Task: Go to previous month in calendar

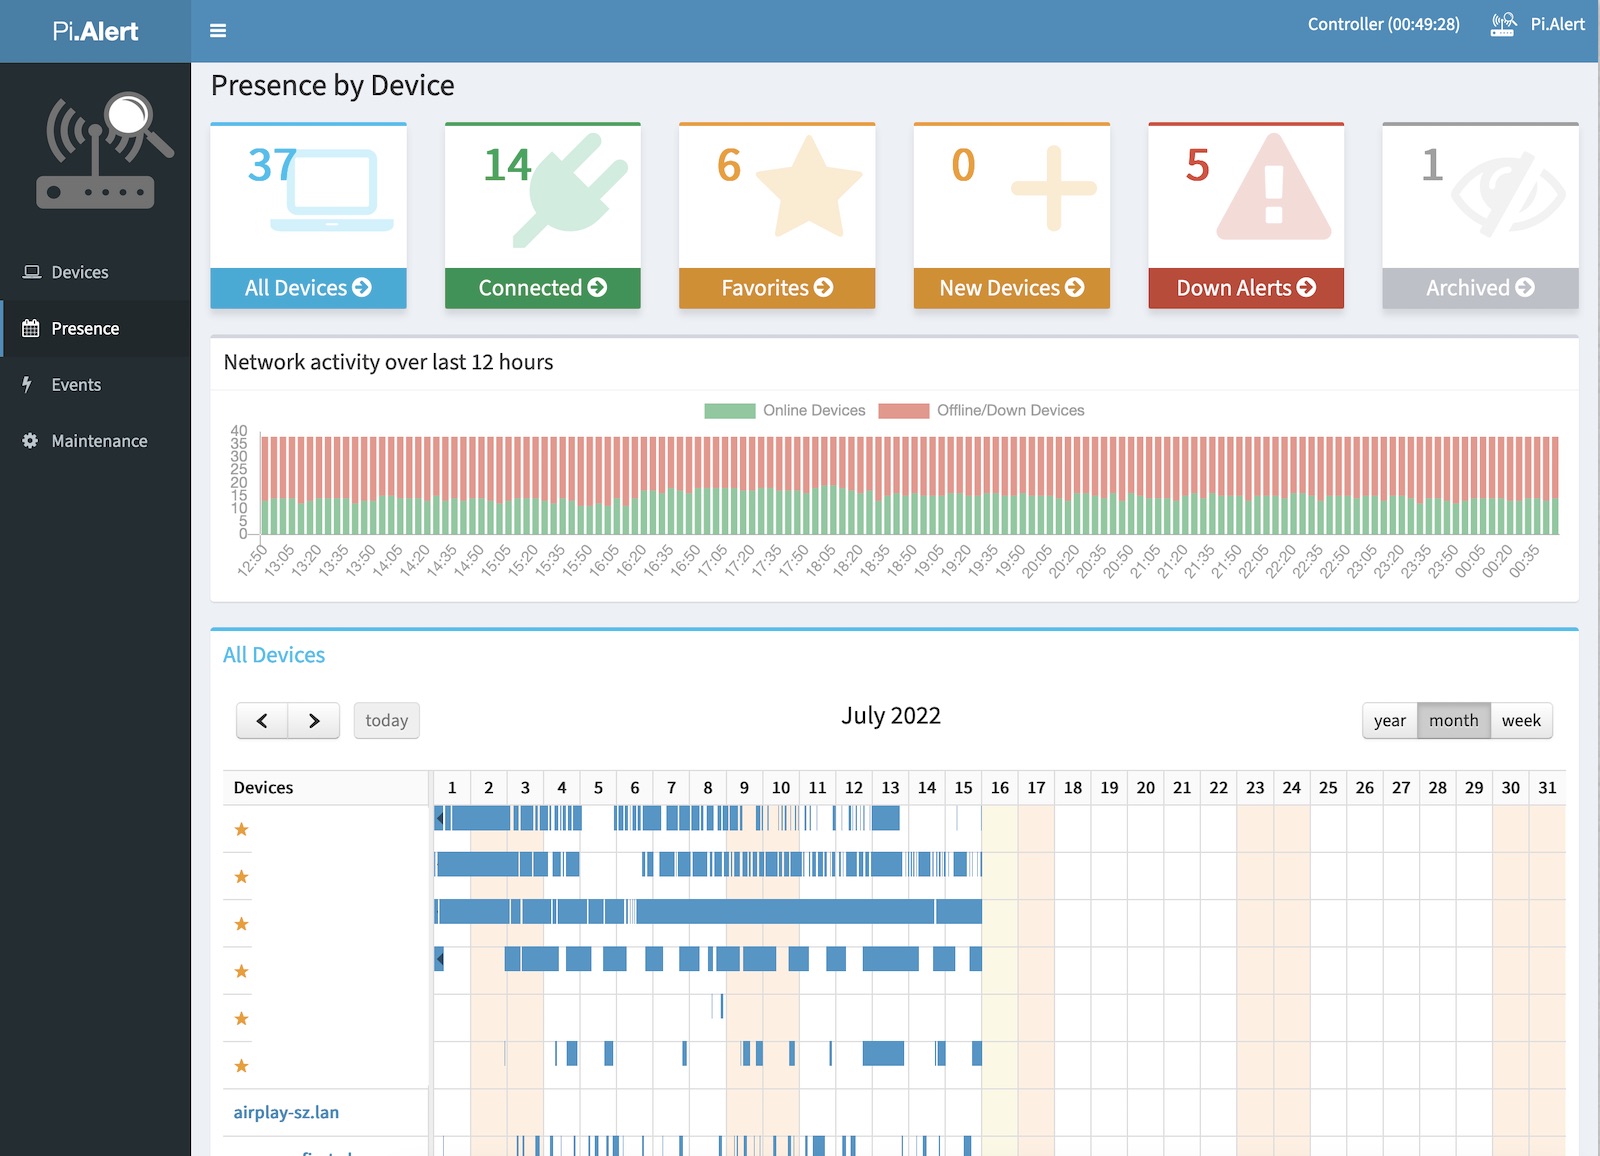Action: (x=262, y=721)
